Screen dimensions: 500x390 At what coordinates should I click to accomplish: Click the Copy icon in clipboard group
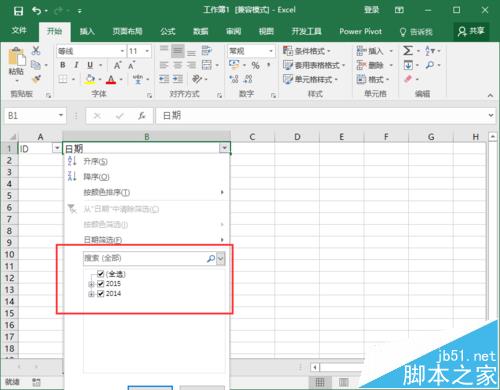click(36, 65)
